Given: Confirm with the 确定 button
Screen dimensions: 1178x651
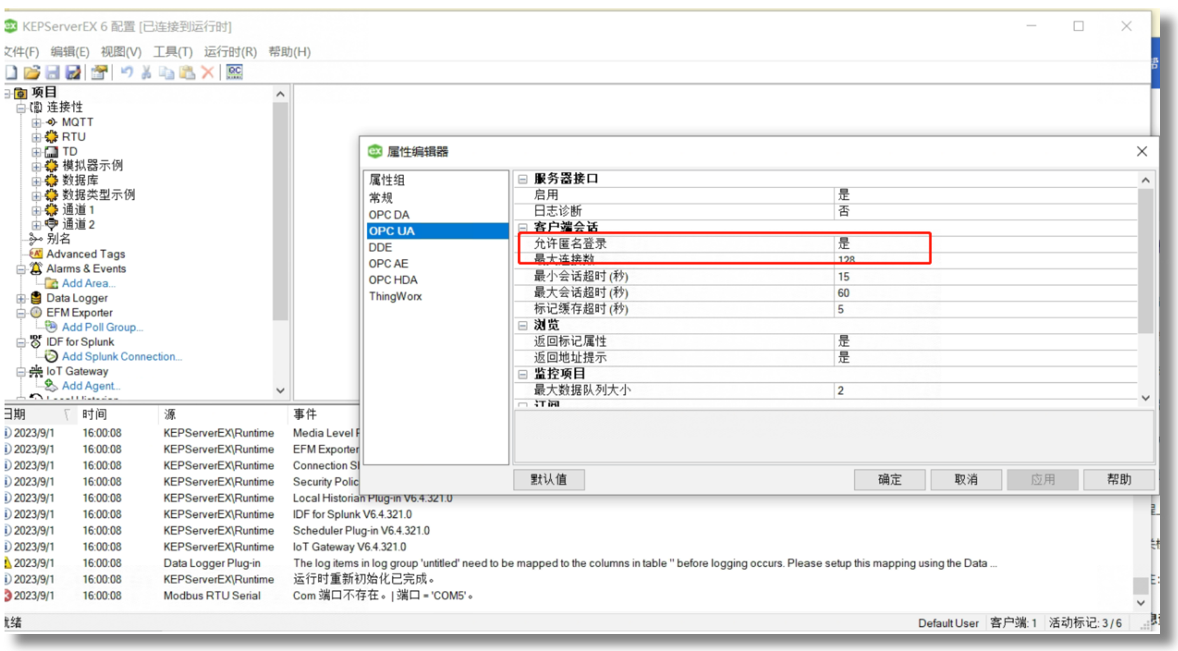Looking at the screenshot, I should pyautogui.click(x=890, y=479).
